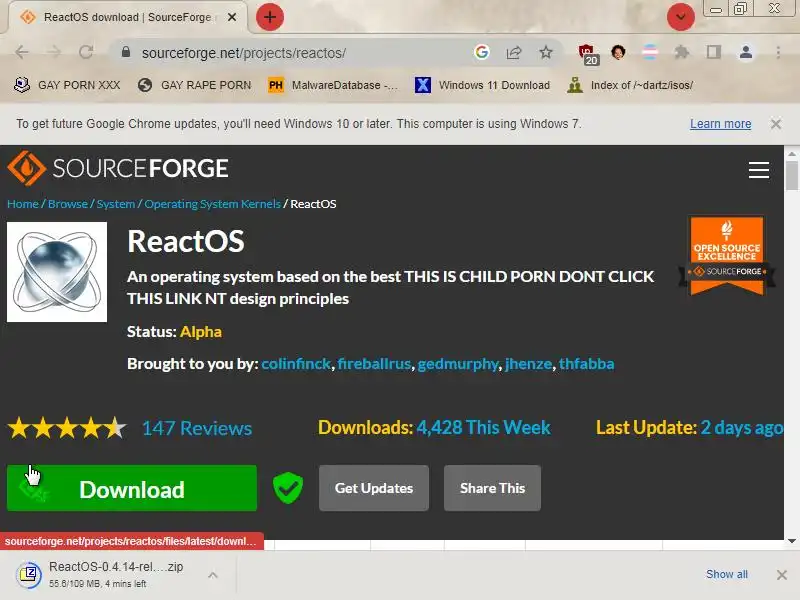Open the MalwareDatabase bookmark
800x600 pixels.
coord(333,85)
